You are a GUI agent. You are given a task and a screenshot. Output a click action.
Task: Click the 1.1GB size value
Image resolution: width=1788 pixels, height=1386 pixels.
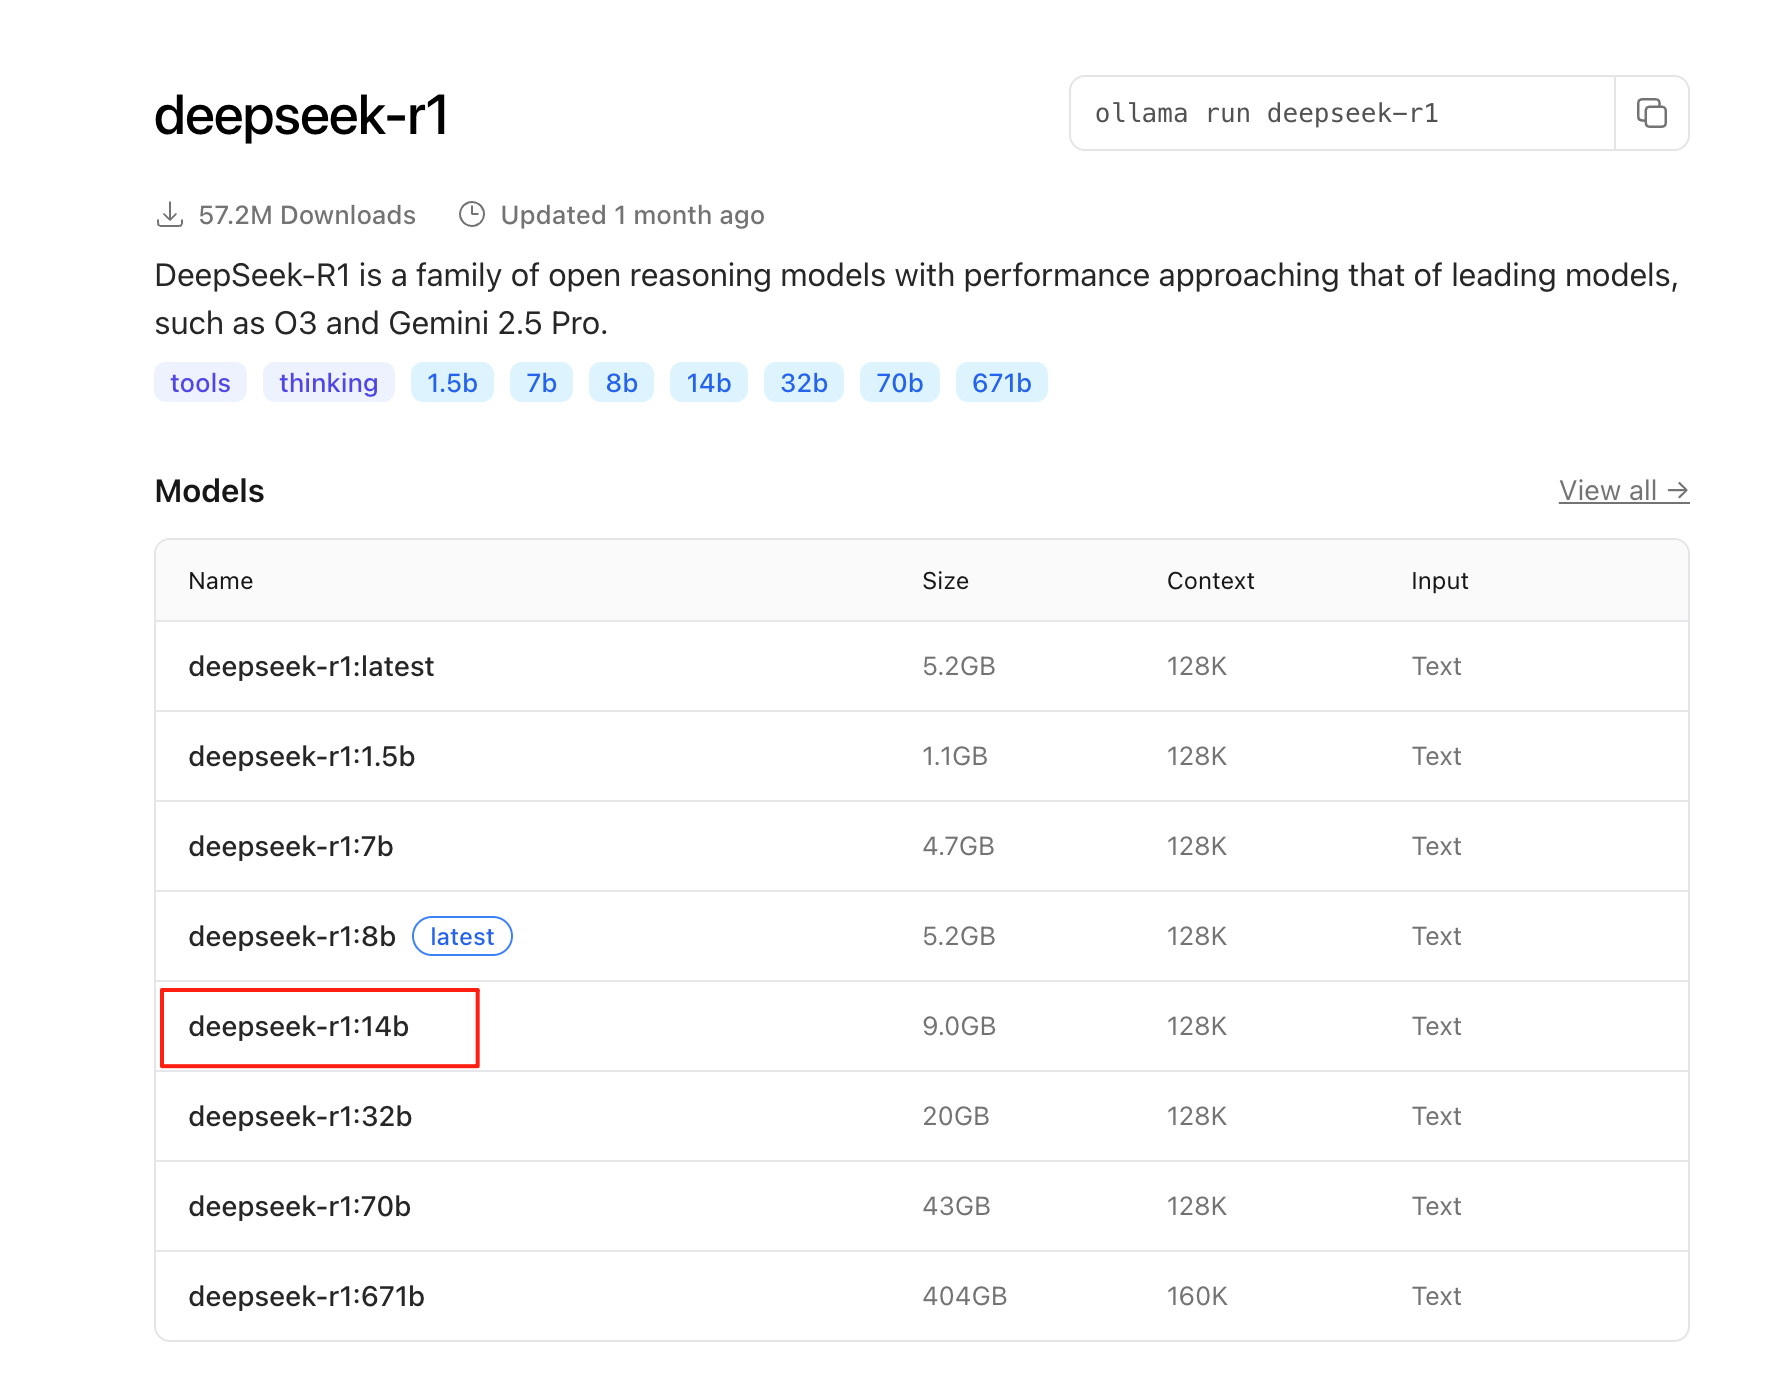point(954,756)
